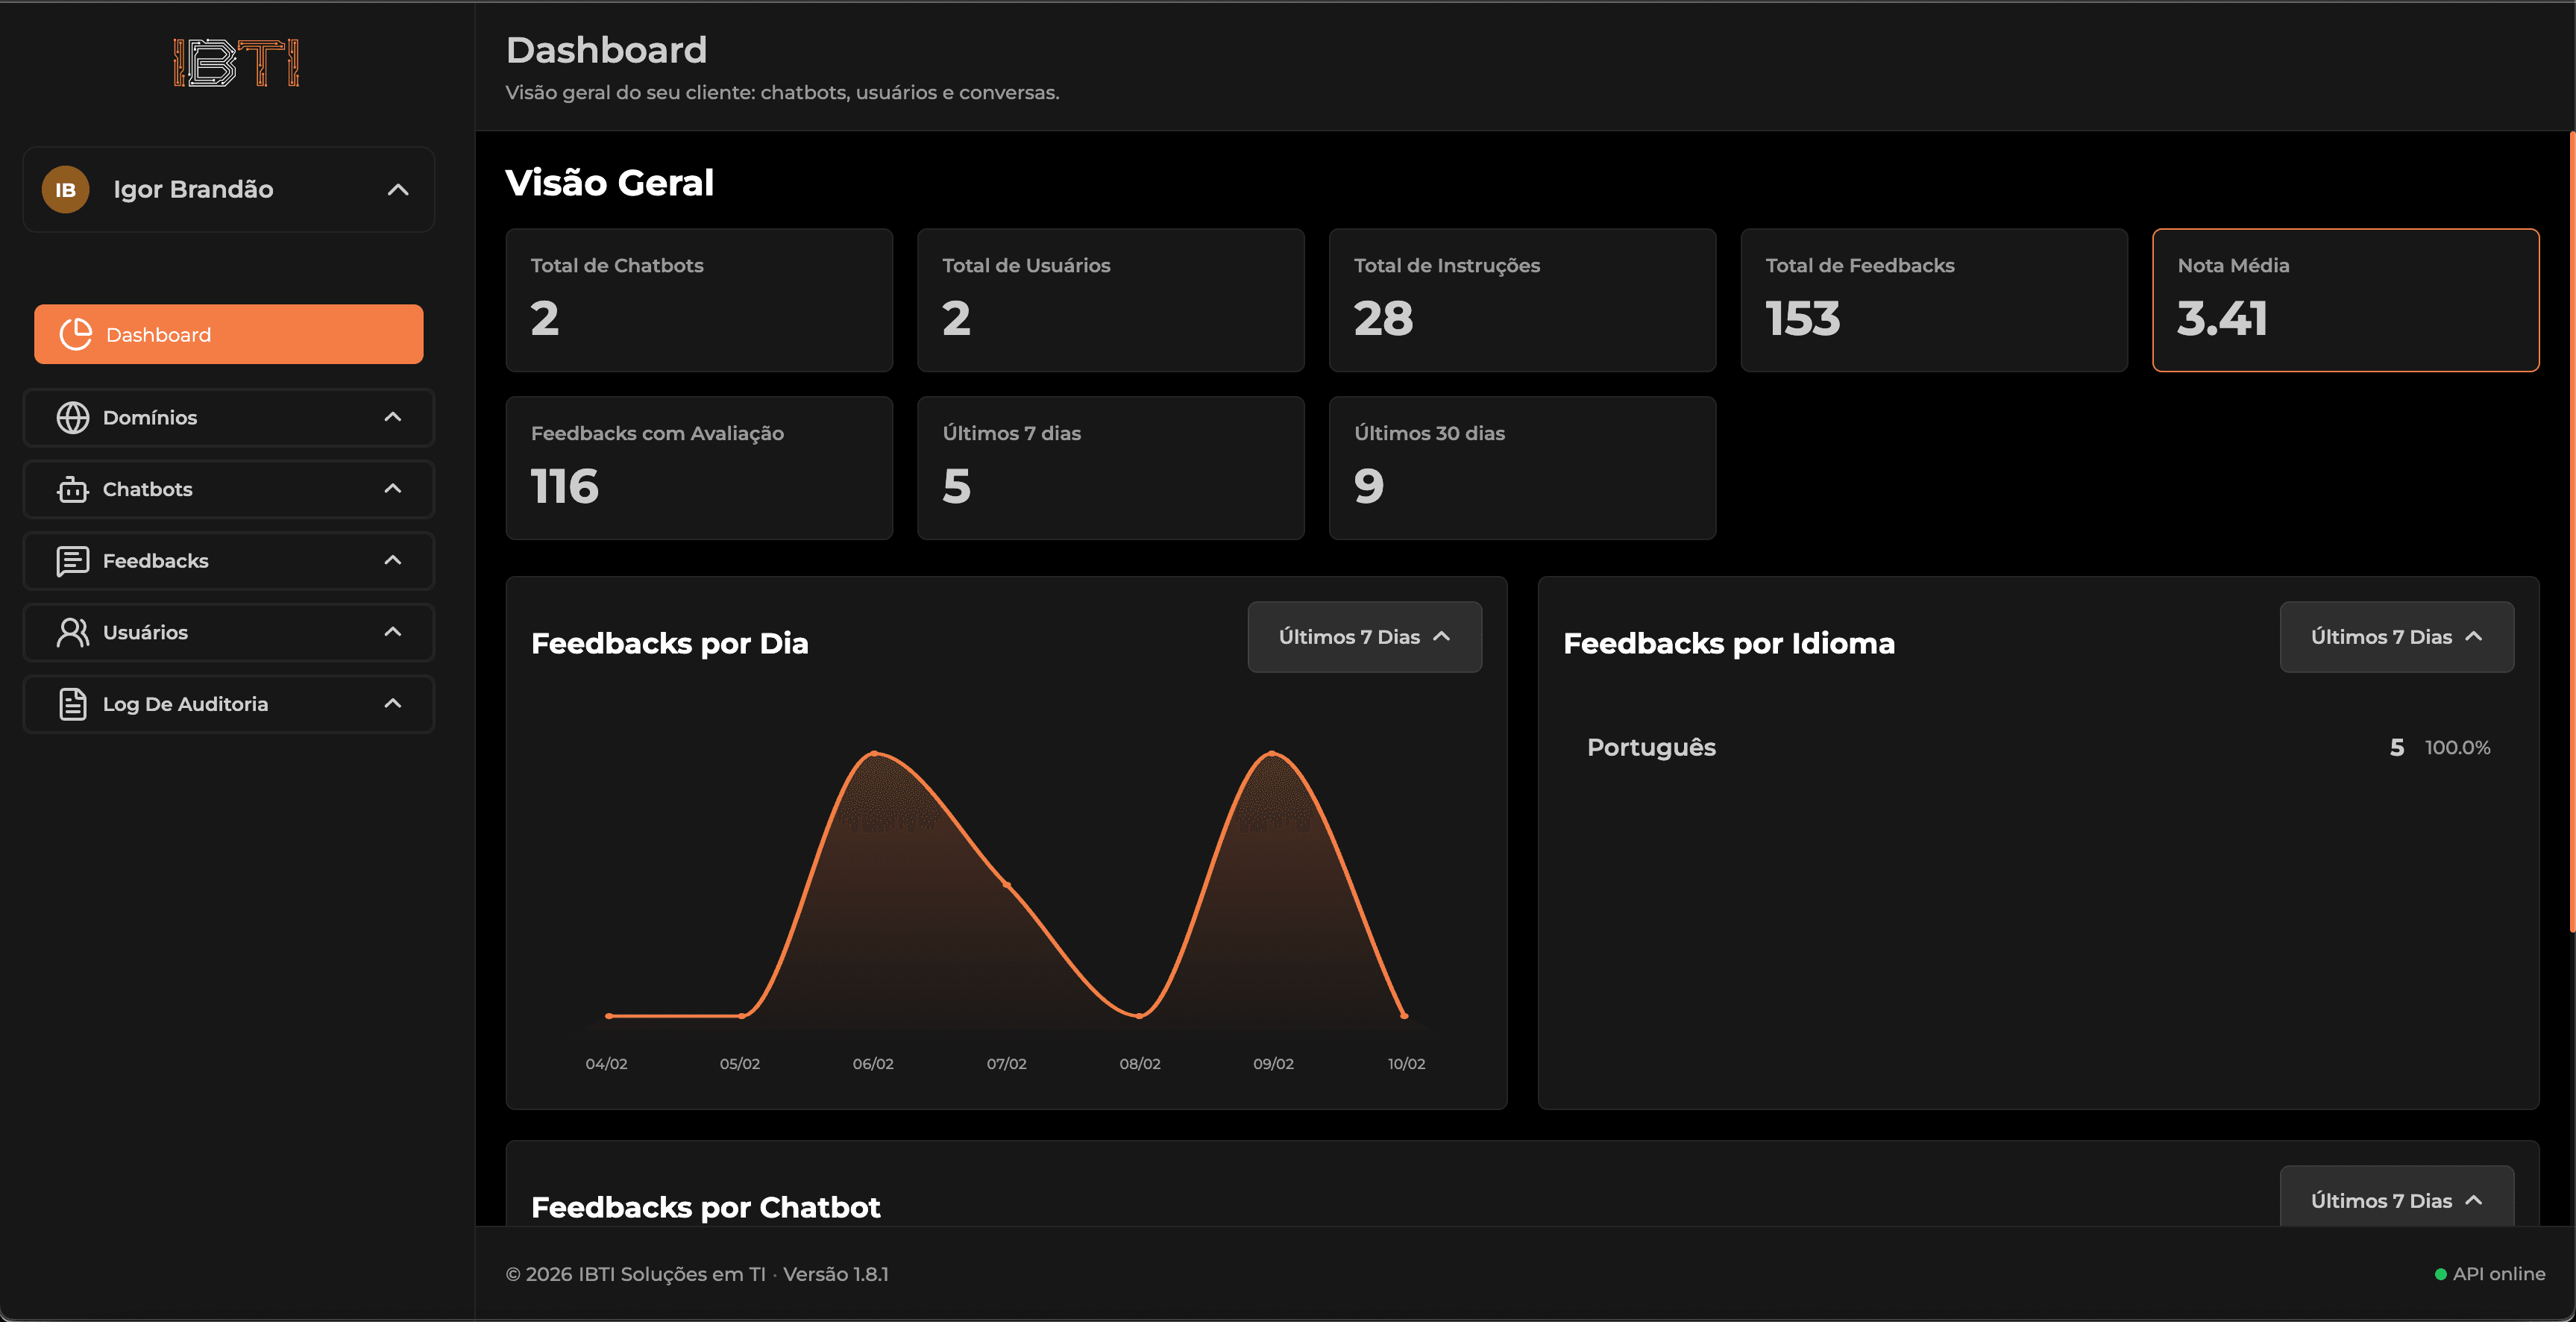Click the Chatbots robot icon
This screenshot has height=1322, width=2576.
point(72,490)
